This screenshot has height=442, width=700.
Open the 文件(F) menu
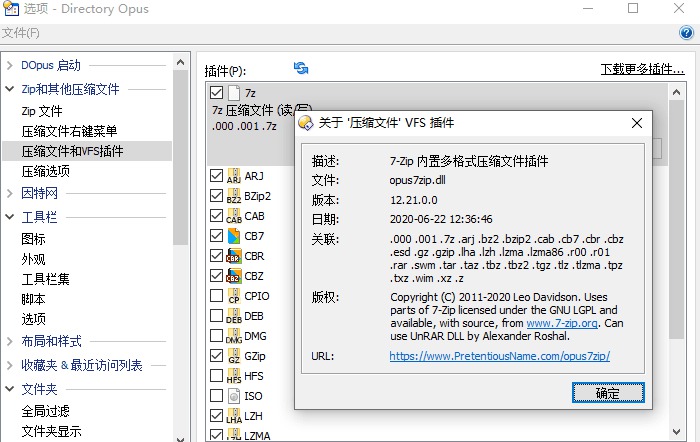click(x=21, y=33)
